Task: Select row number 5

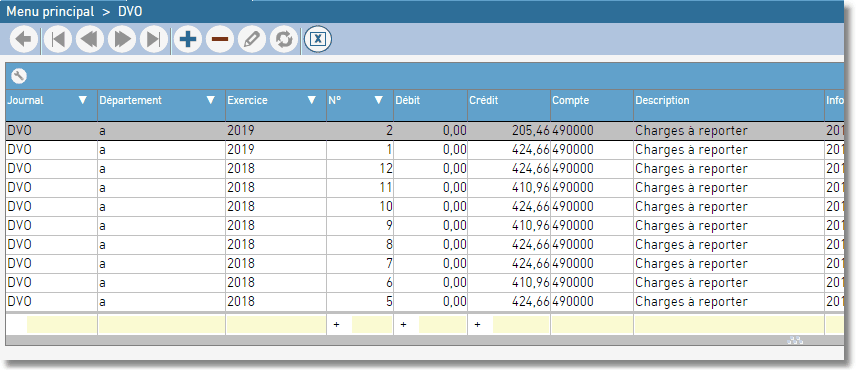Action: point(425,302)
